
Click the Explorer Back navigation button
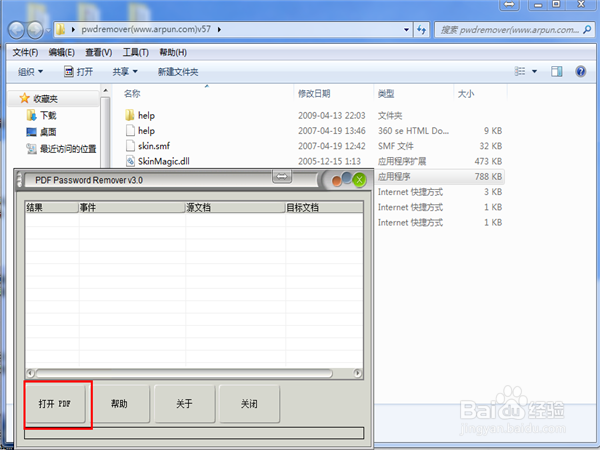[x=16, y=30]
